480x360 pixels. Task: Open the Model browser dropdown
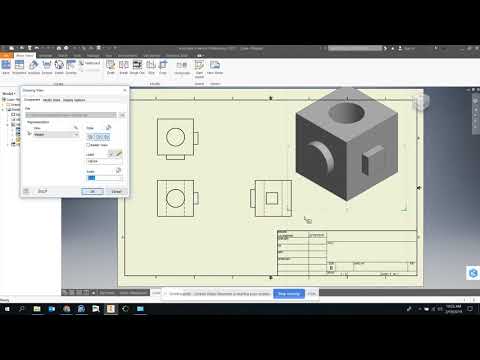coord(9,94)
